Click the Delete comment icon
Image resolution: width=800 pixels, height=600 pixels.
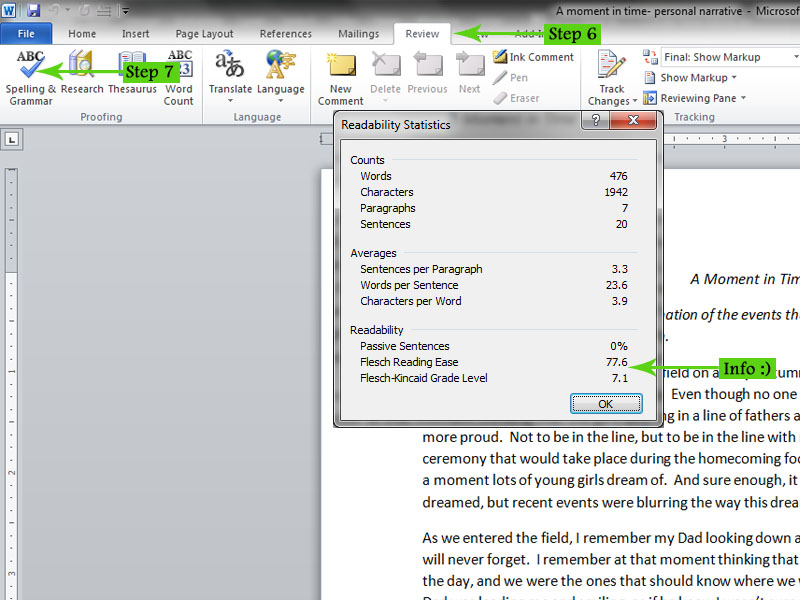[385, 65]
